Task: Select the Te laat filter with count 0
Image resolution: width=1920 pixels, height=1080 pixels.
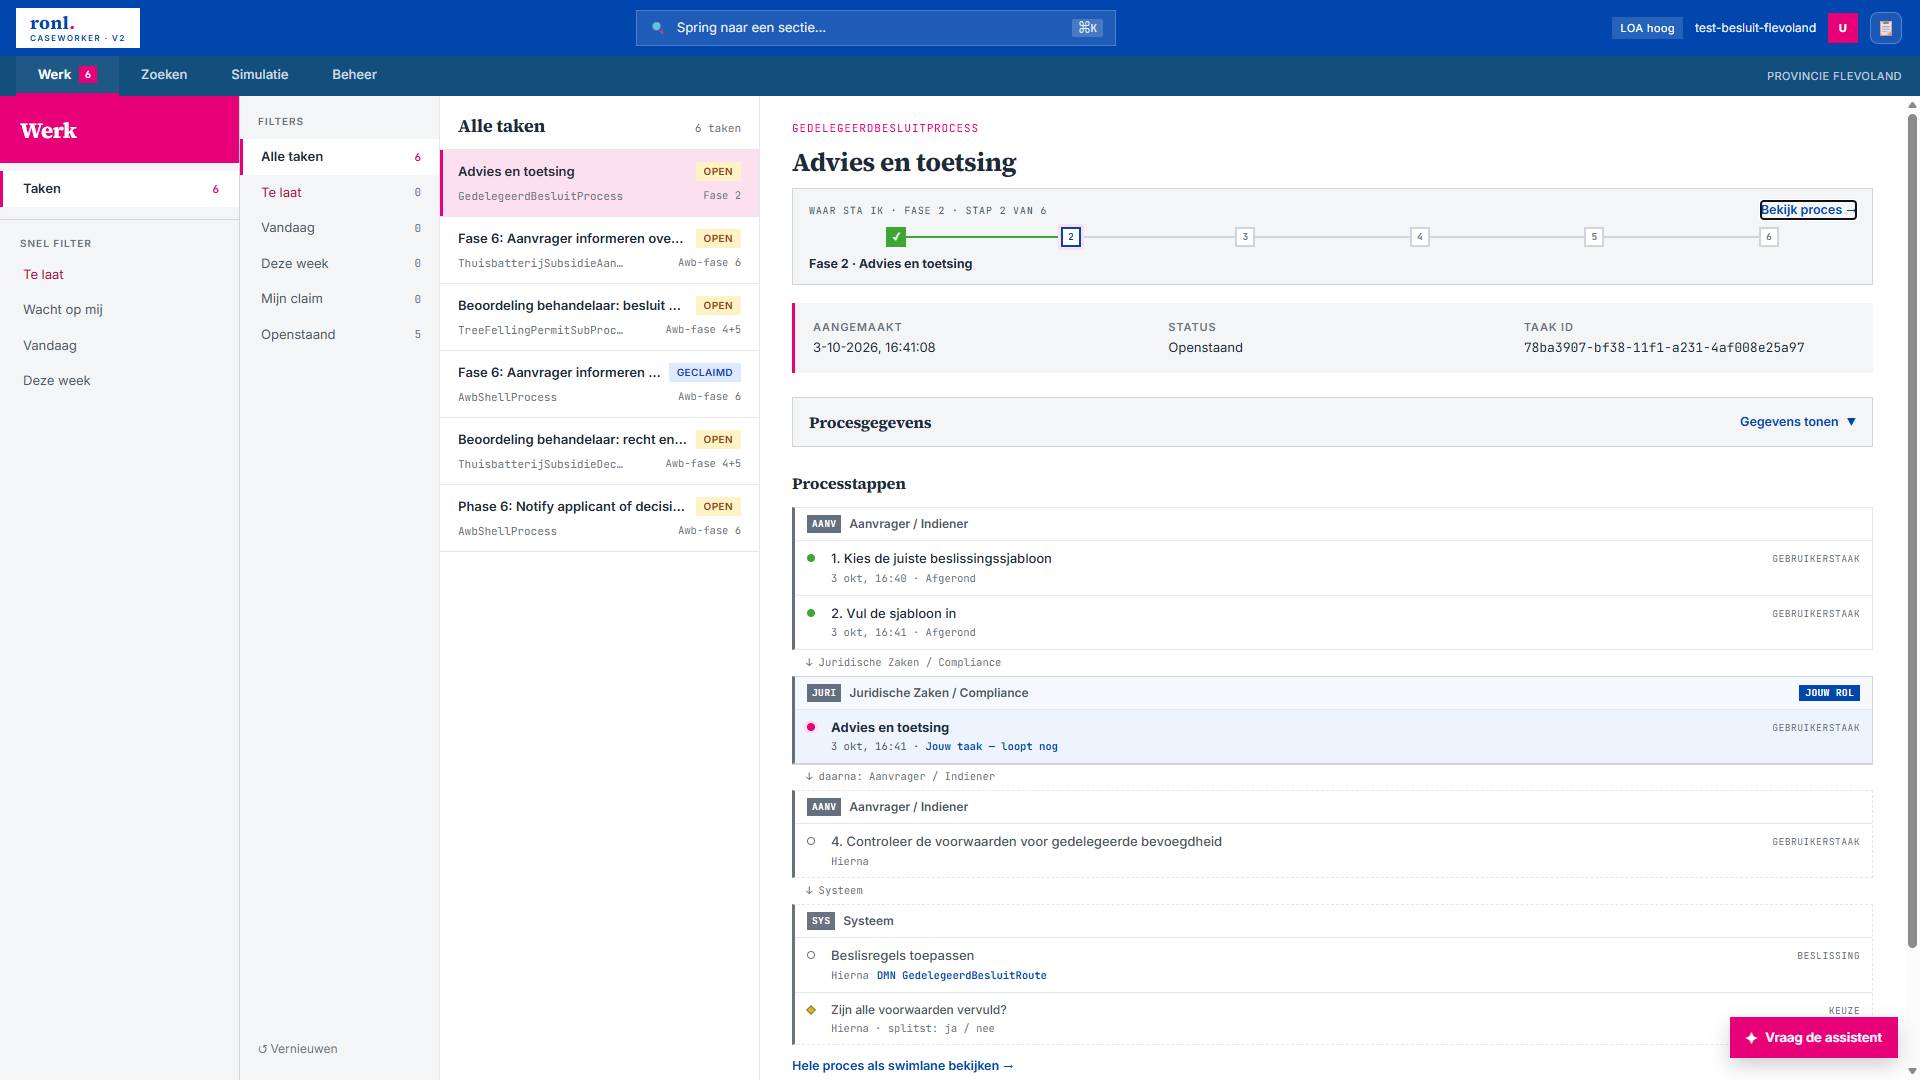Action: point(340,193)
